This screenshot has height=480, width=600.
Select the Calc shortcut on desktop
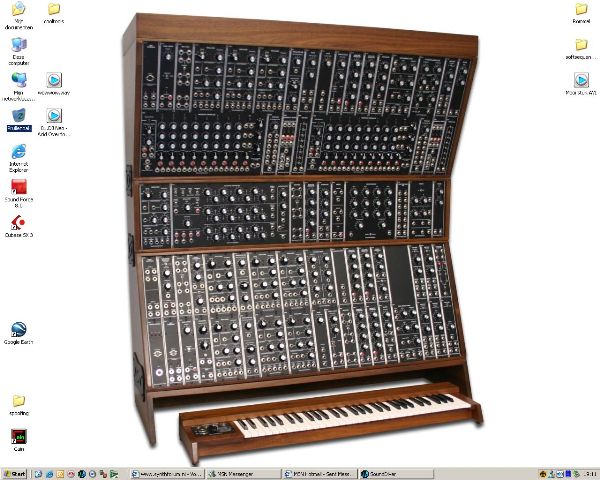[19, 439]
